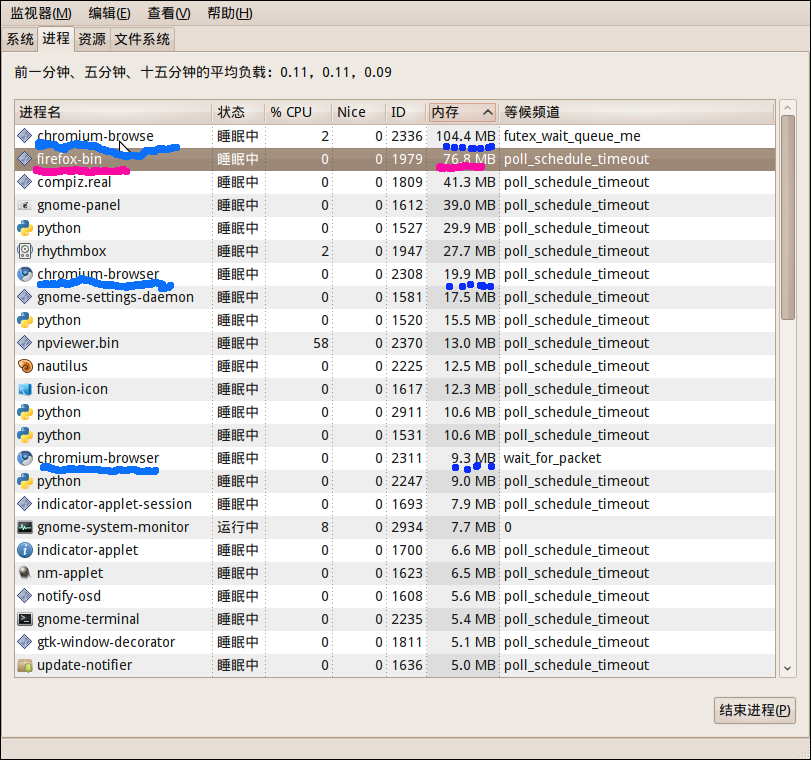Screen dimensions: 811x760
Task: Click the Python icon for PID 1527
Action: (24, 228)
